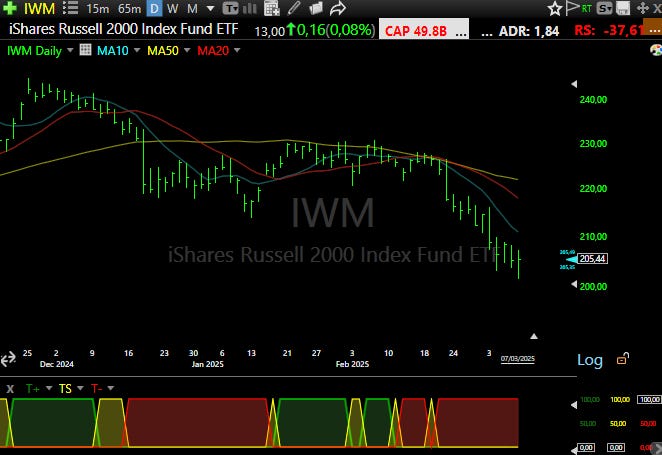Click the star favorite icon

click(554, 8)
